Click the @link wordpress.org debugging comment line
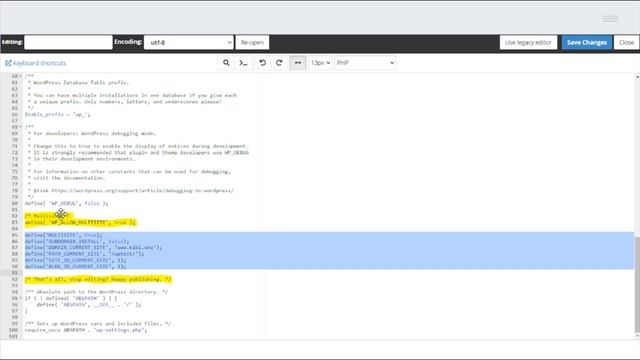Screen dimensions: 640x360 (x=131, y=191)
